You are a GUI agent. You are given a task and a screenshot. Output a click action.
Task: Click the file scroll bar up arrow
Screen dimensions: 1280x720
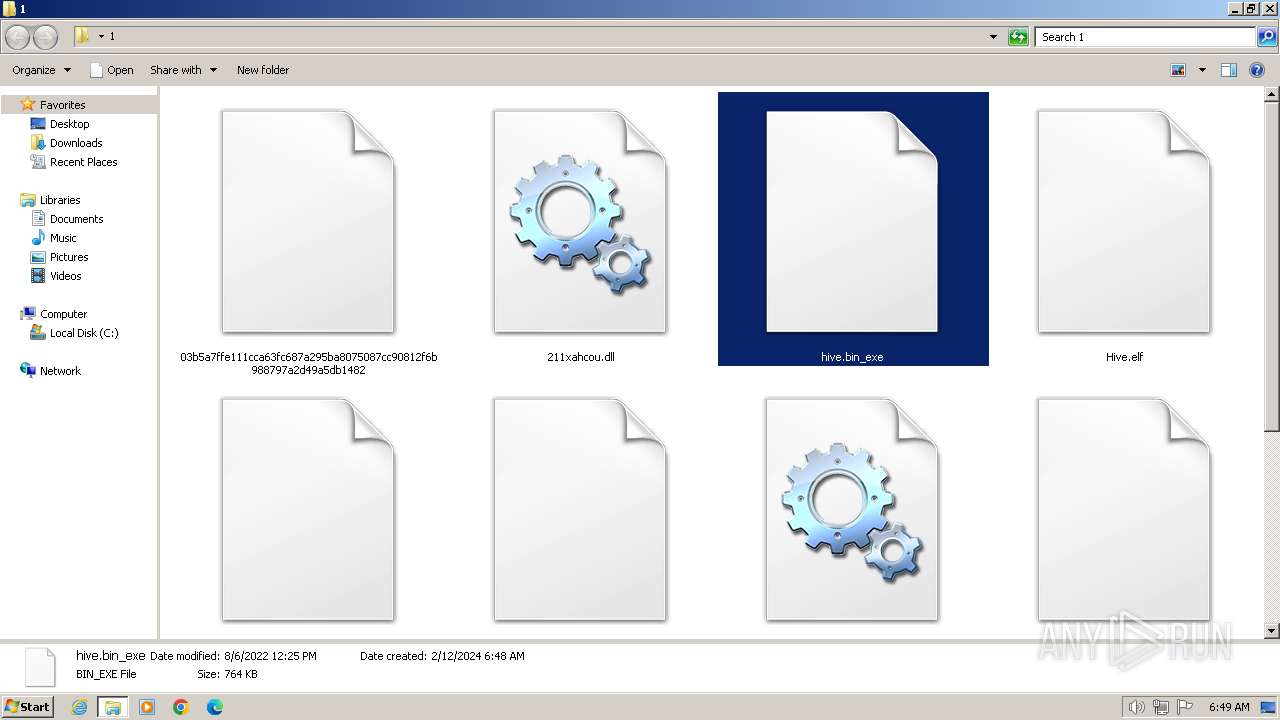[x=1272, y=95]
